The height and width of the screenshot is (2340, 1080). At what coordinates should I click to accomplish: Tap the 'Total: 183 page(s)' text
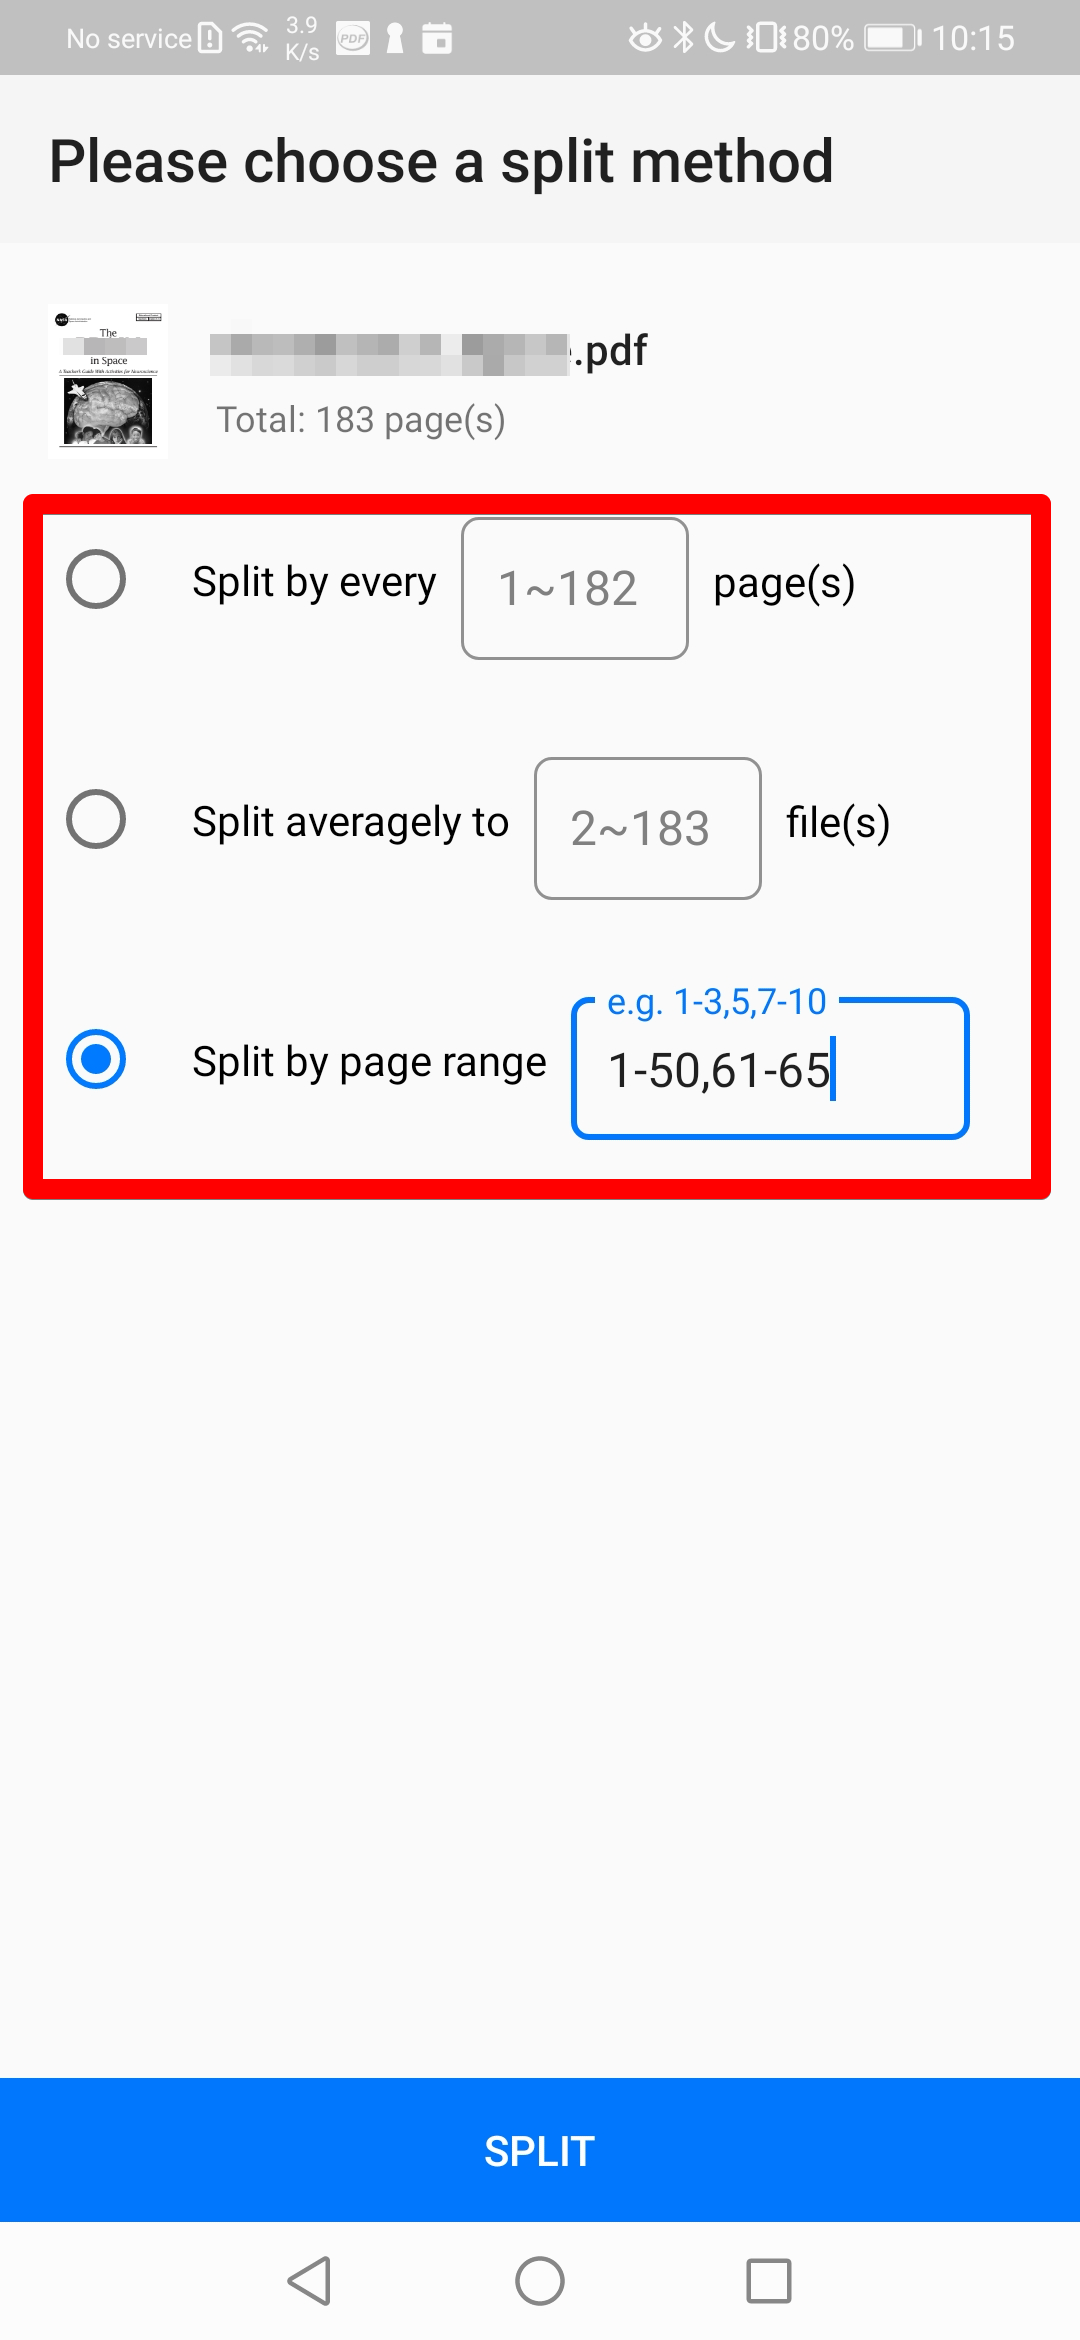point(361,420)
